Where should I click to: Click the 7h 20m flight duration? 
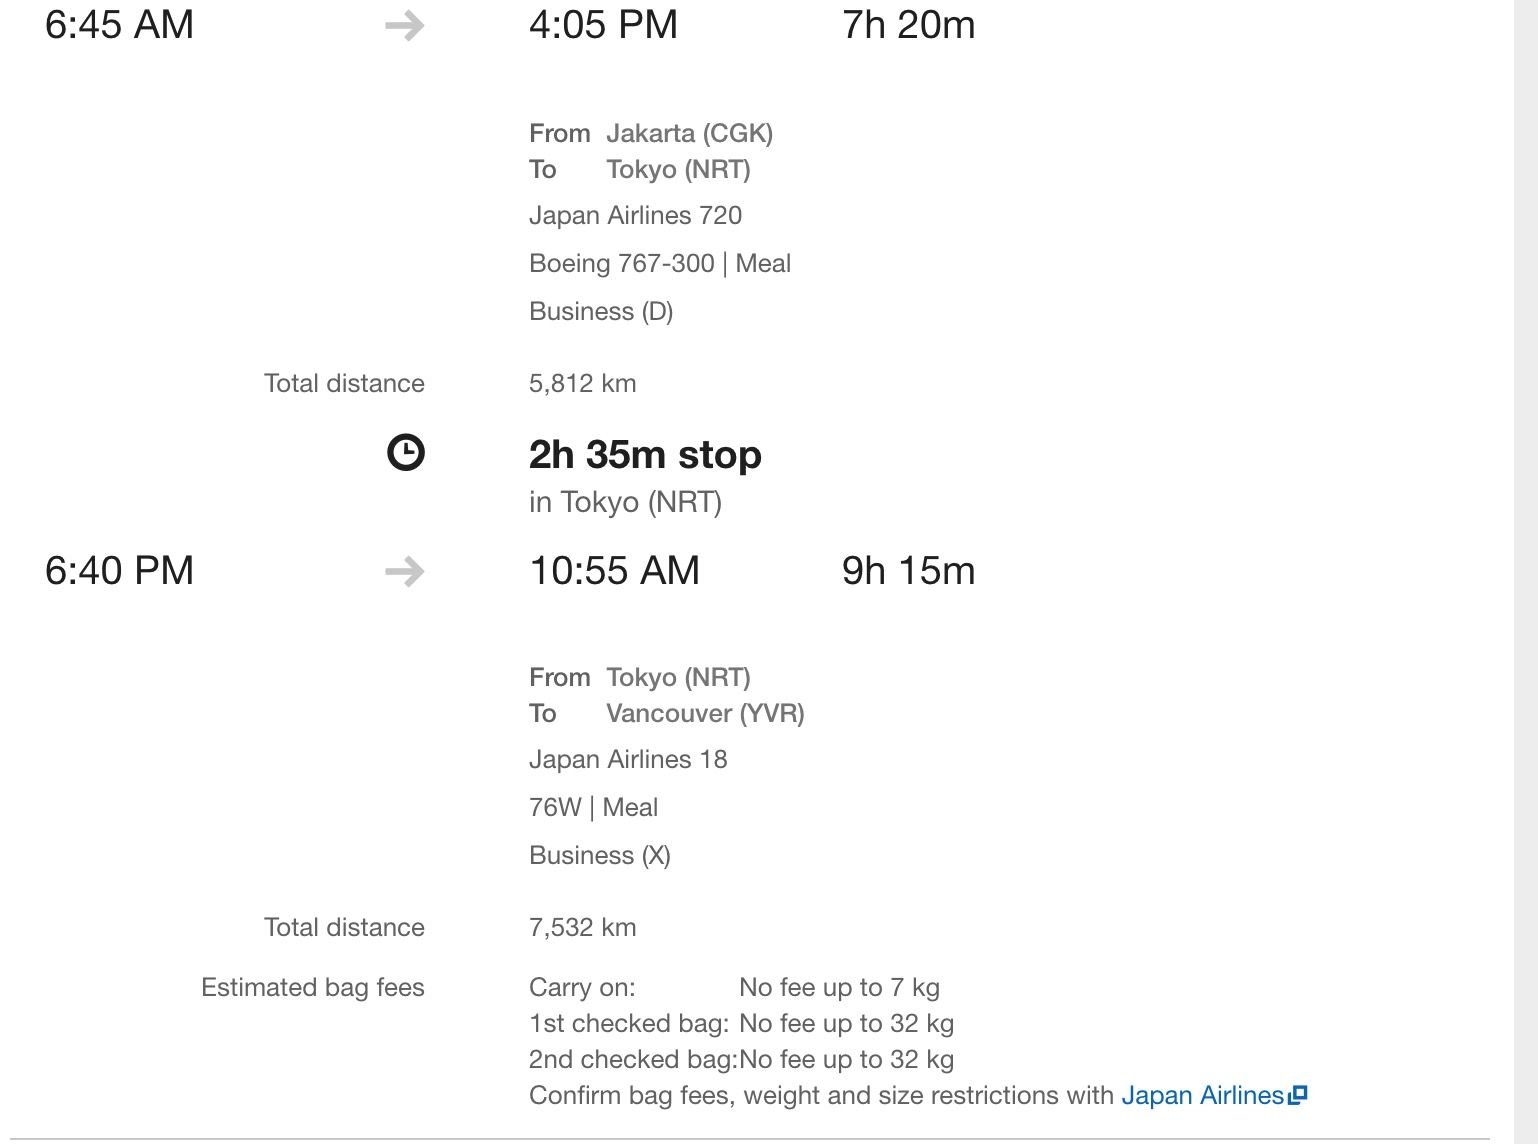908,26
